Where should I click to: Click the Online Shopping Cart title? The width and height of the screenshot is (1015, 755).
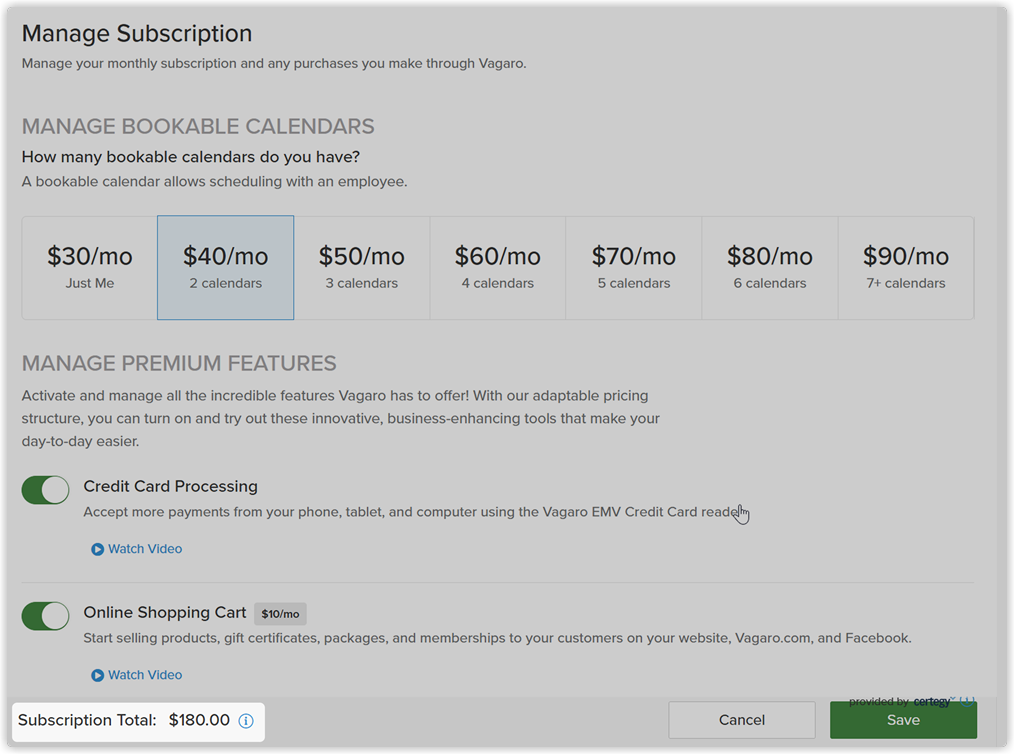(x=165, y=613)
